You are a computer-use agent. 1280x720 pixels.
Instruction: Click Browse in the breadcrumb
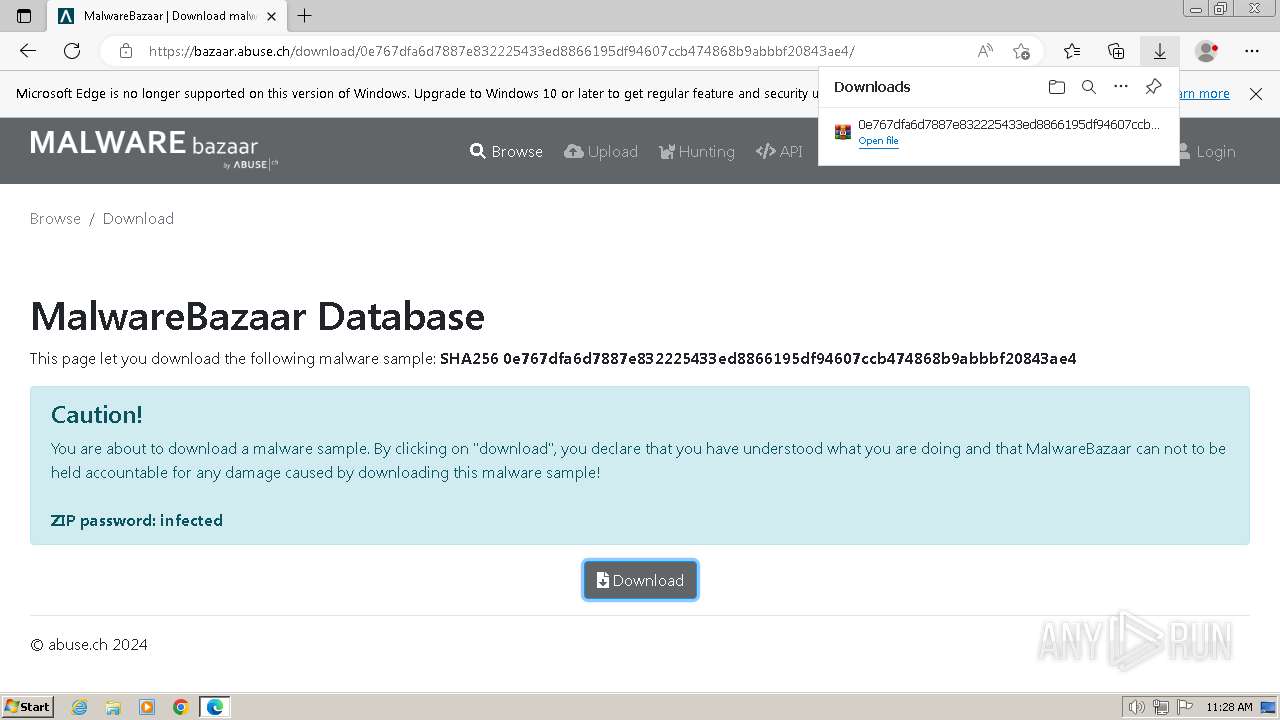point(55,218)
